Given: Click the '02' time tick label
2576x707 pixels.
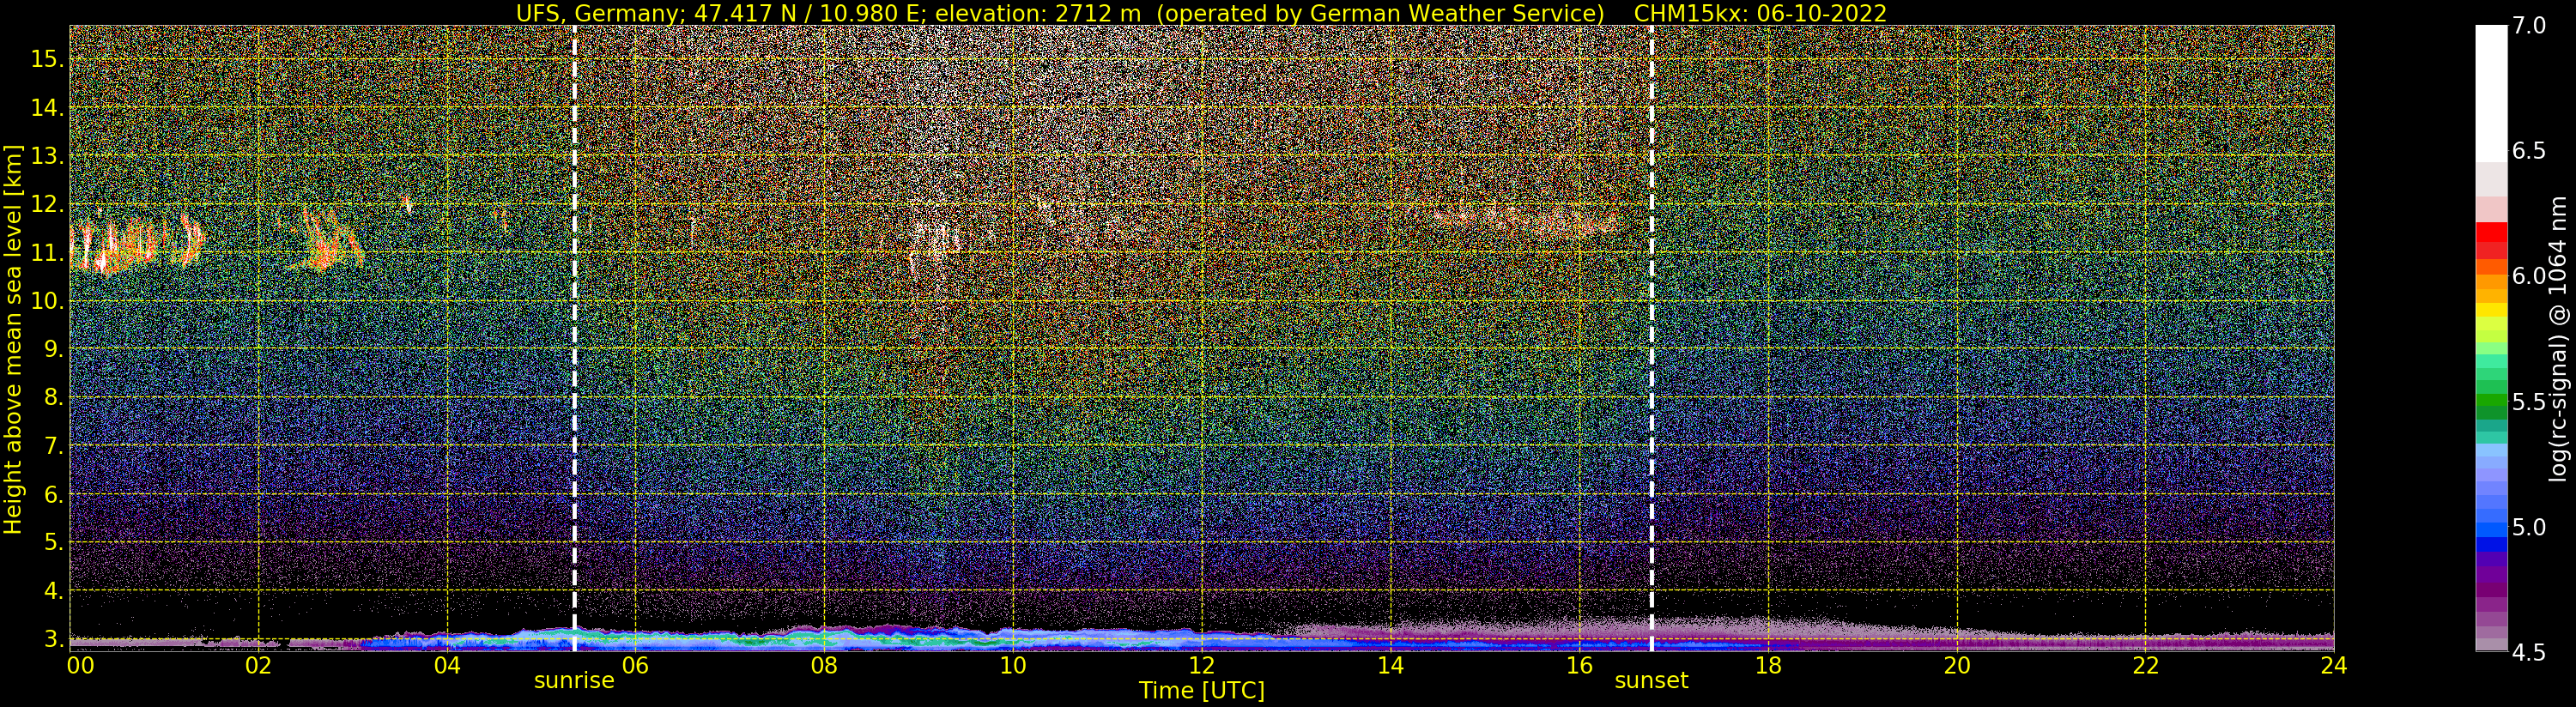Looking at the screenshot, I should click(x=259, y=665).
